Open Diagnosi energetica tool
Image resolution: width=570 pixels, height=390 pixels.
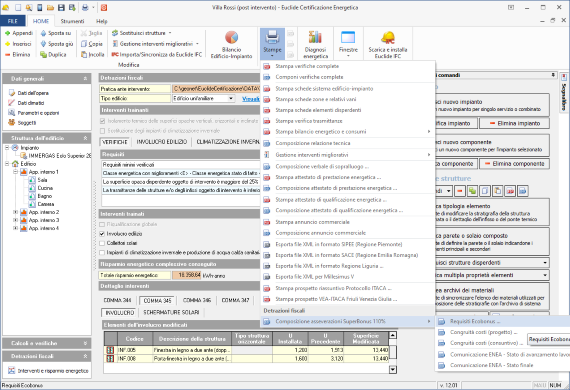tap(316, 44)
